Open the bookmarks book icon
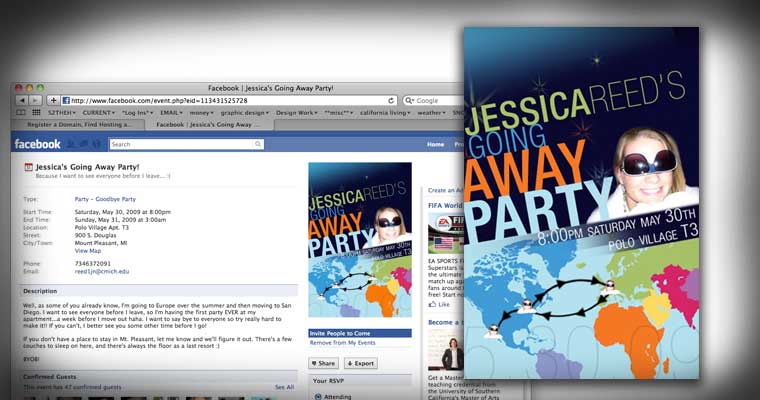This screenshot has height=400, width=760. click(x=21, y=112)
